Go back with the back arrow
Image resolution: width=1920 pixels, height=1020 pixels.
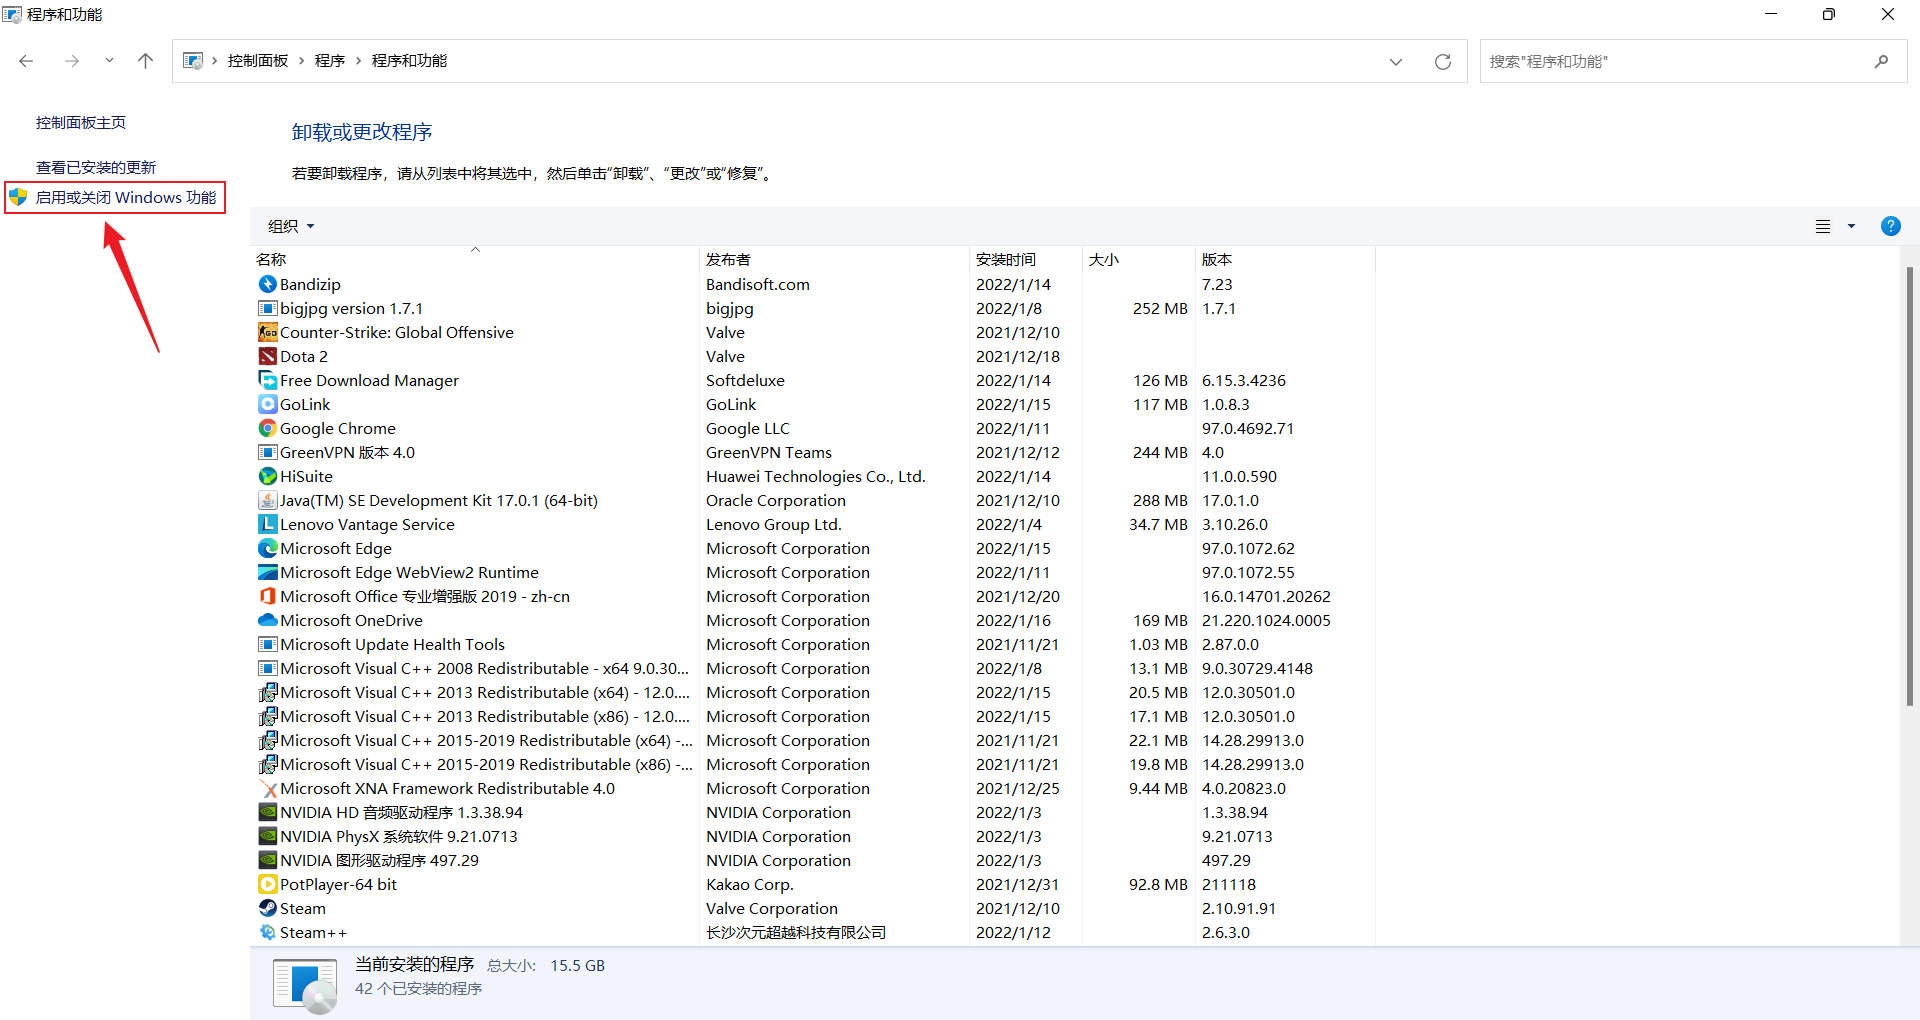[x=27, y=61]
